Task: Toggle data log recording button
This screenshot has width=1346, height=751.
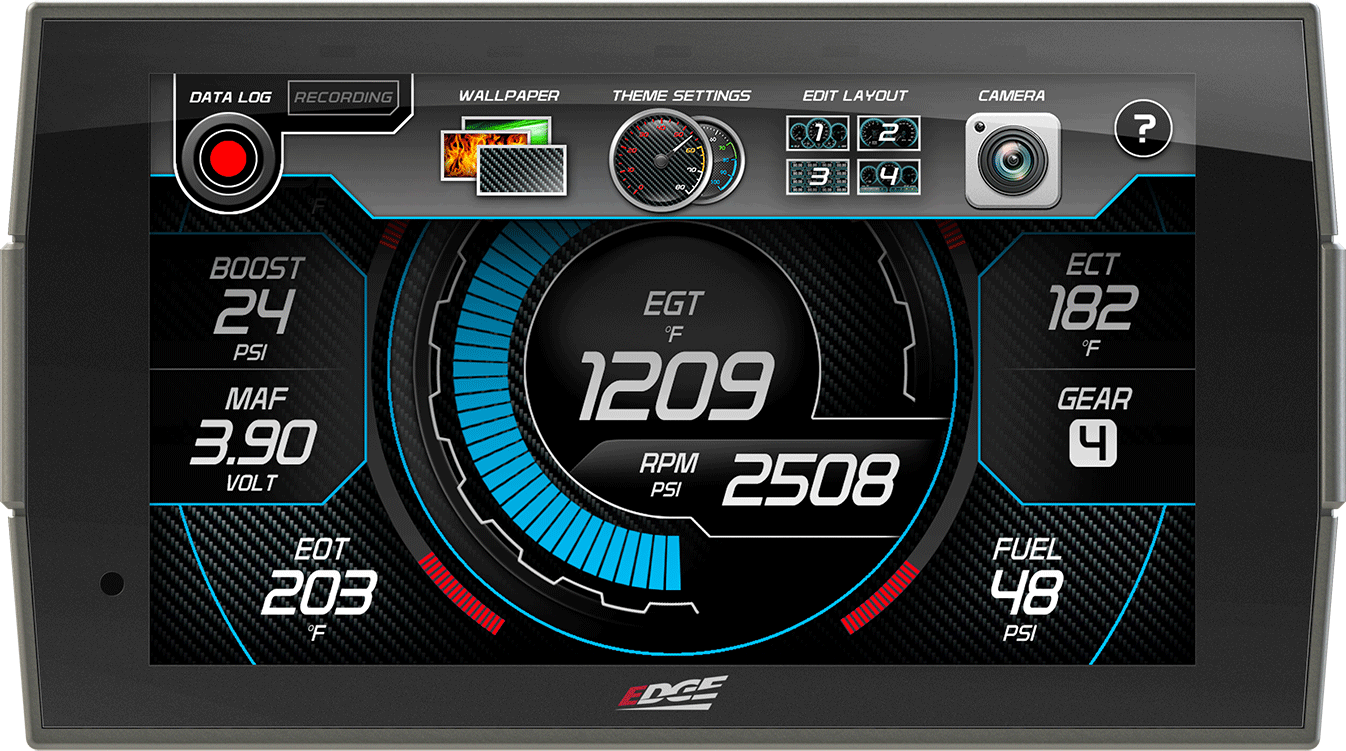Action: pos(228,156)
